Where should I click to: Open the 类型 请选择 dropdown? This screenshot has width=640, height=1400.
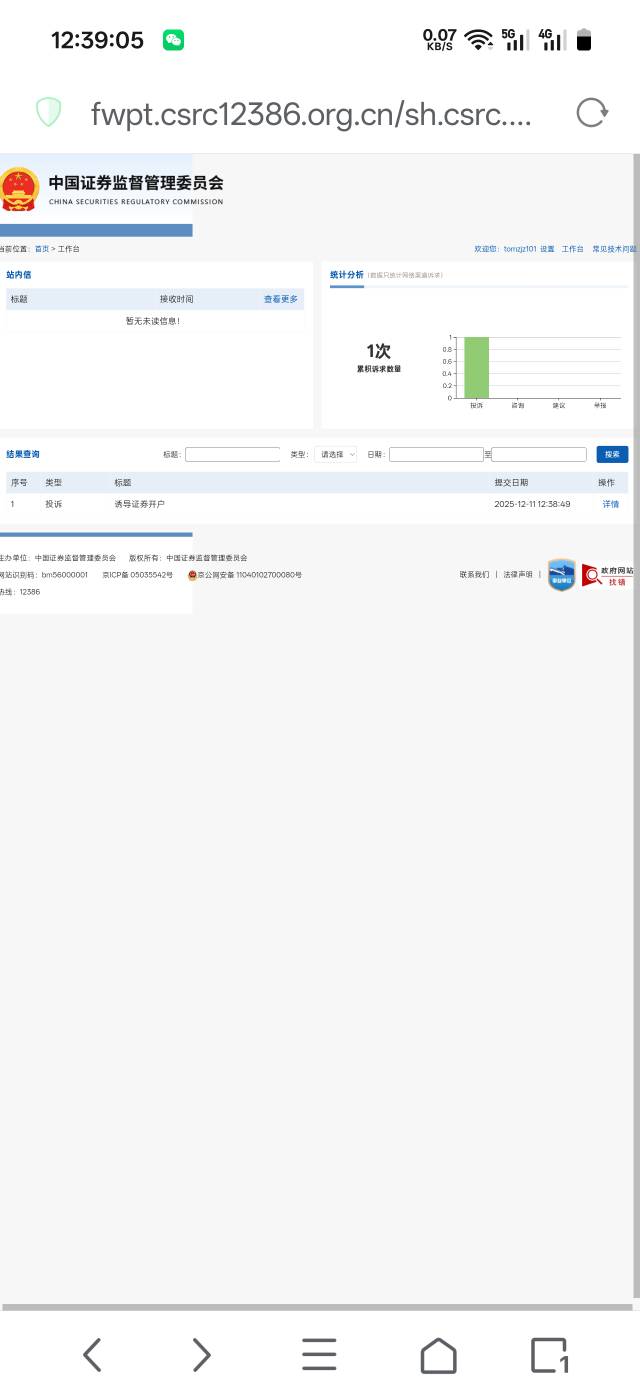tap(336, 454)
